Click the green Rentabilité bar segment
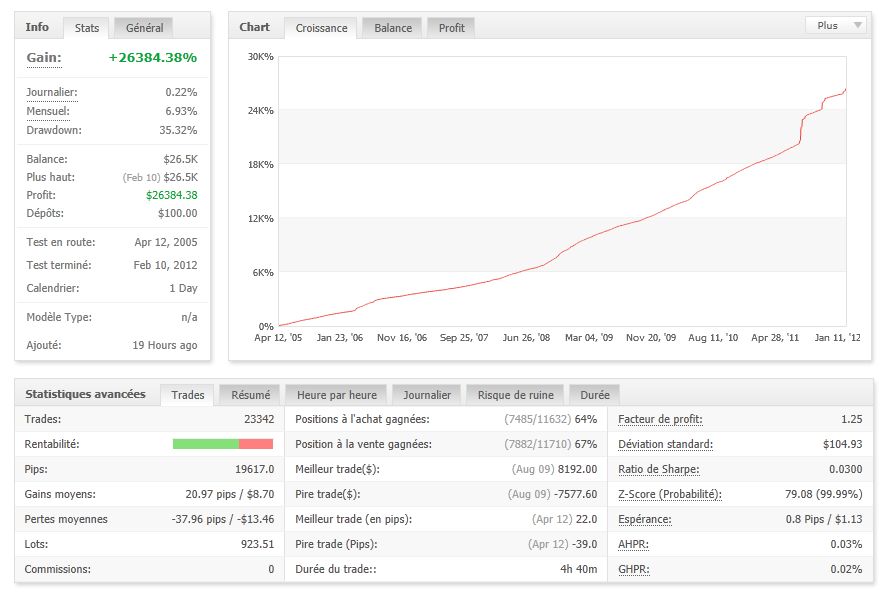 pos(205,444)
